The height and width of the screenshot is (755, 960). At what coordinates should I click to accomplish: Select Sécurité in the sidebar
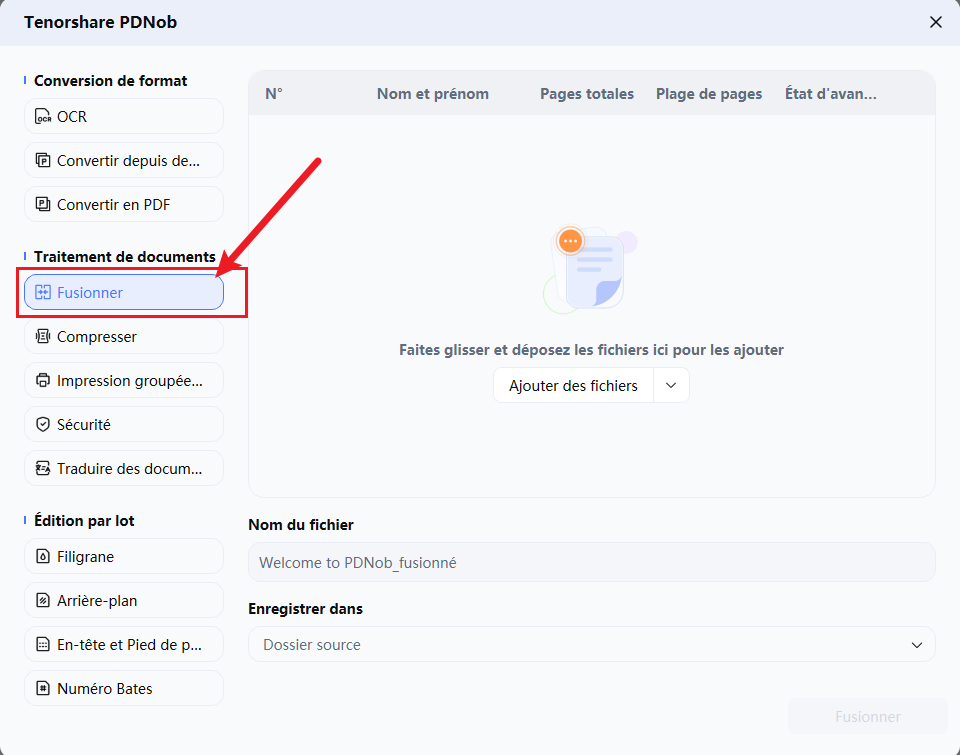click(124, 424)
